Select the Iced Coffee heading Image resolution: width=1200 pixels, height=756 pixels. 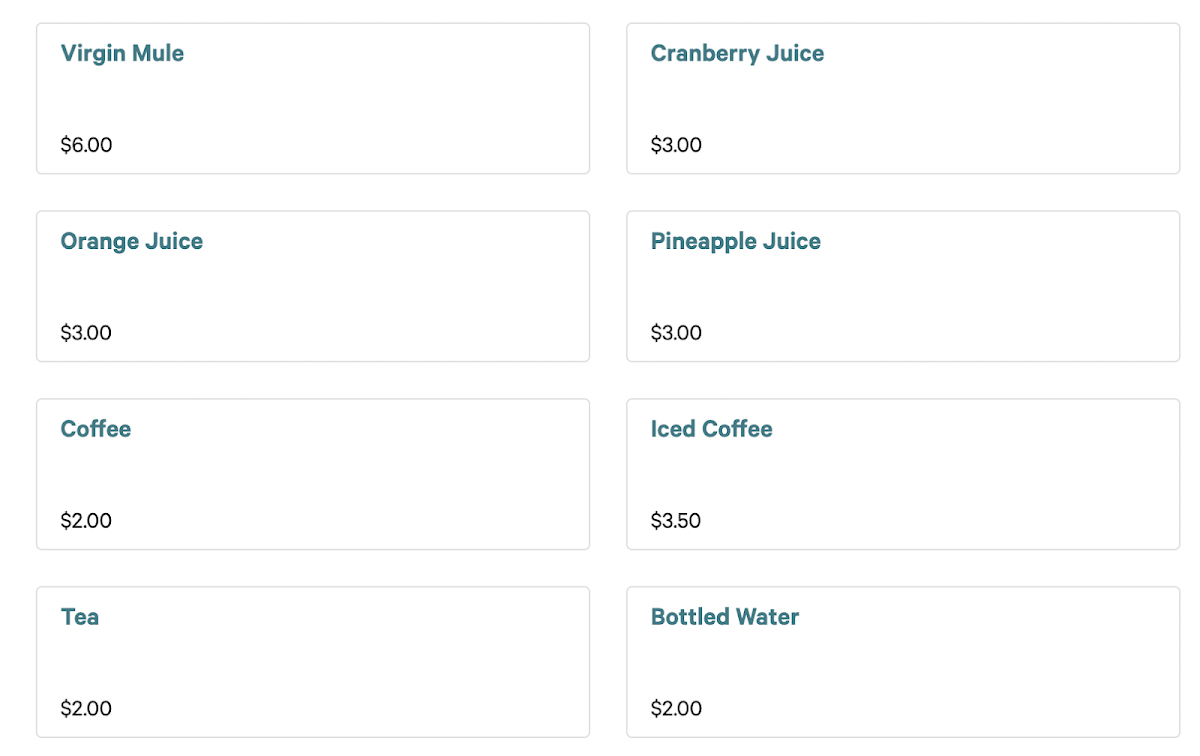click(711, 429)
